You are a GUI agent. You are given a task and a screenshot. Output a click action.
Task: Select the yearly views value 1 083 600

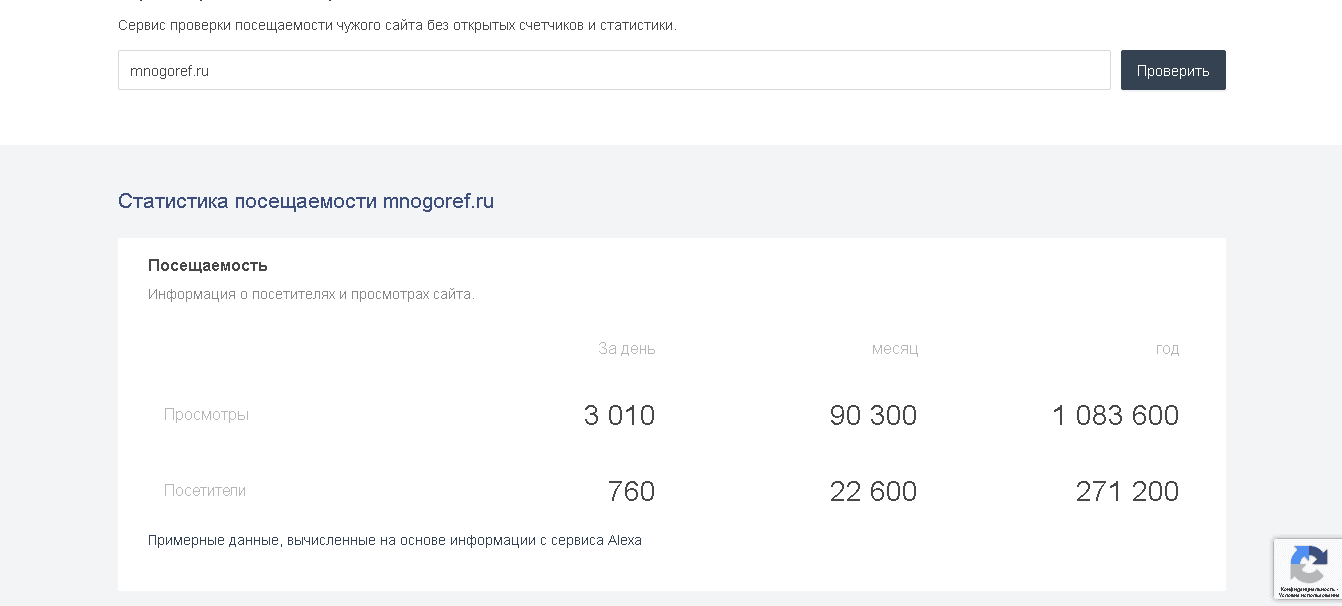1114,414
